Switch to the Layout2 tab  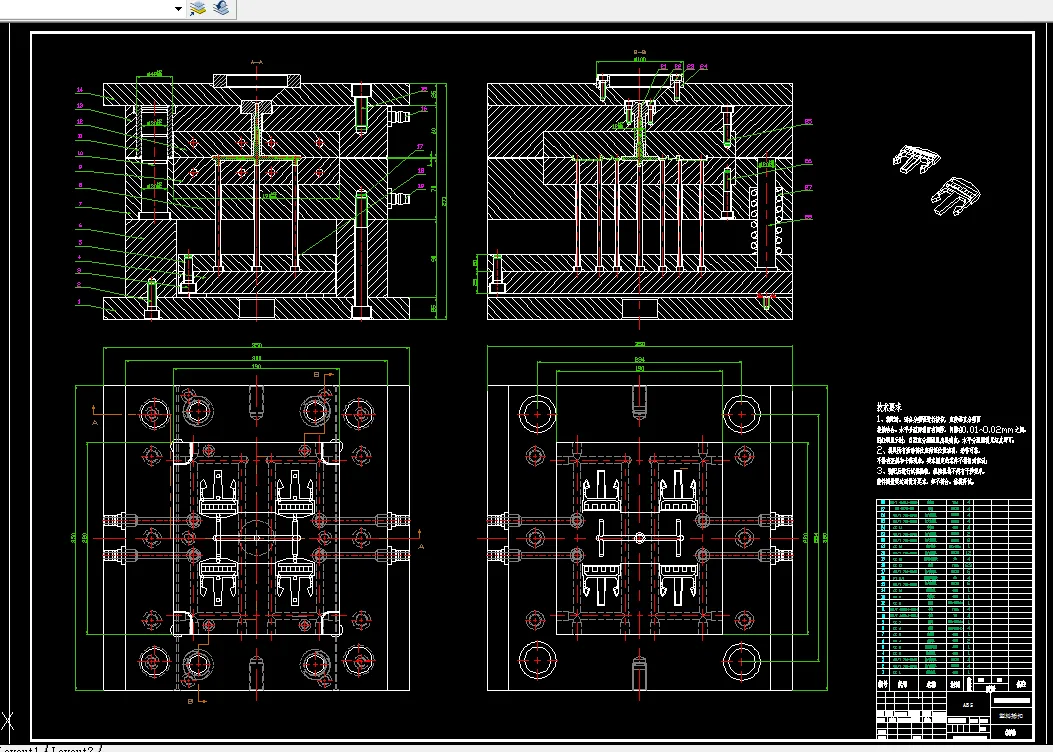click(73, 748)
